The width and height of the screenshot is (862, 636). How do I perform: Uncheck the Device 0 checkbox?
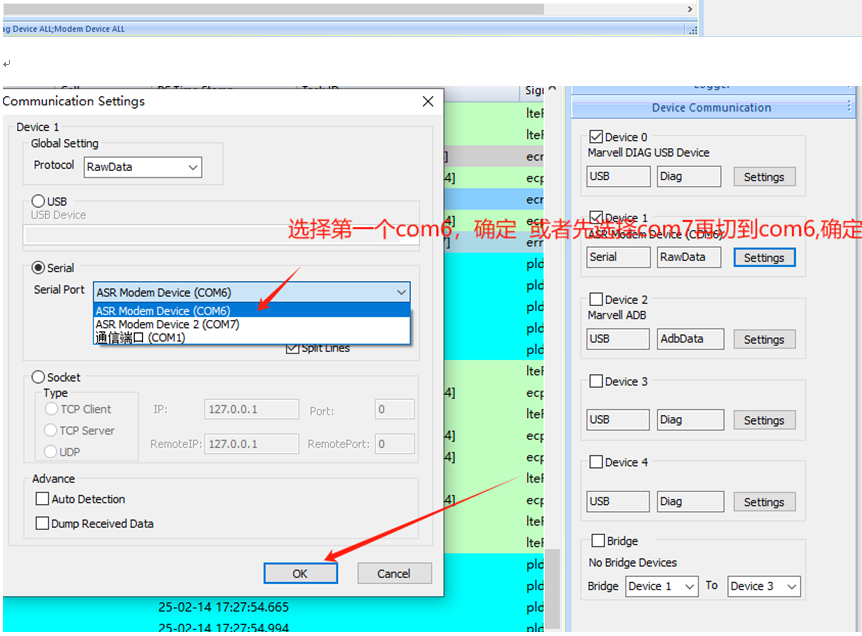tap(595, 137)
